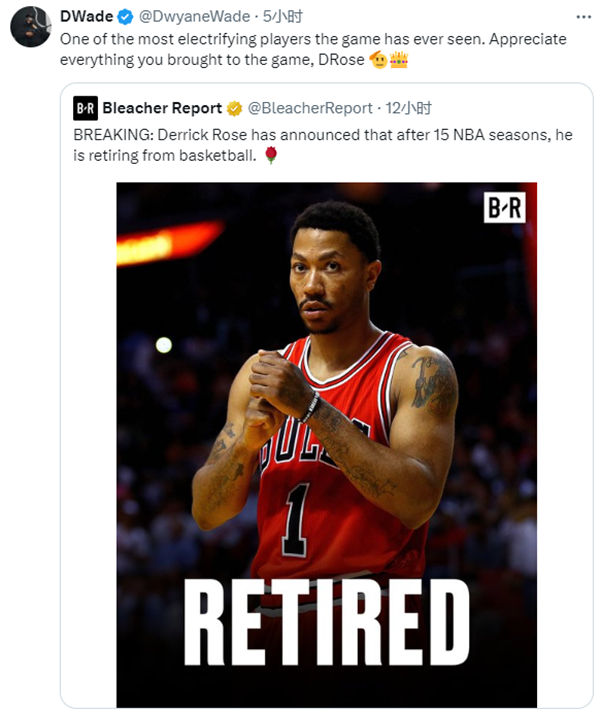
Task: Open the @BleacherReport handle link
Action: tap(310, 108)
